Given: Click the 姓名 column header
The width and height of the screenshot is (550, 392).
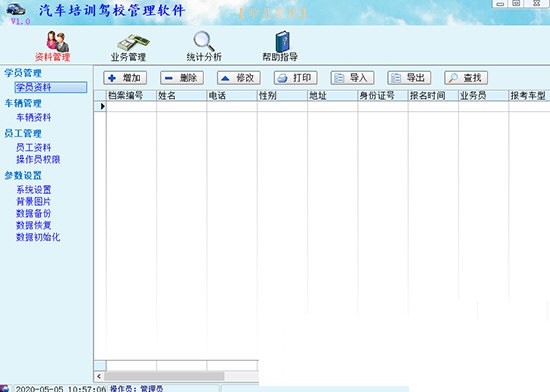Looking at the screenshot, I should point(181,96).
